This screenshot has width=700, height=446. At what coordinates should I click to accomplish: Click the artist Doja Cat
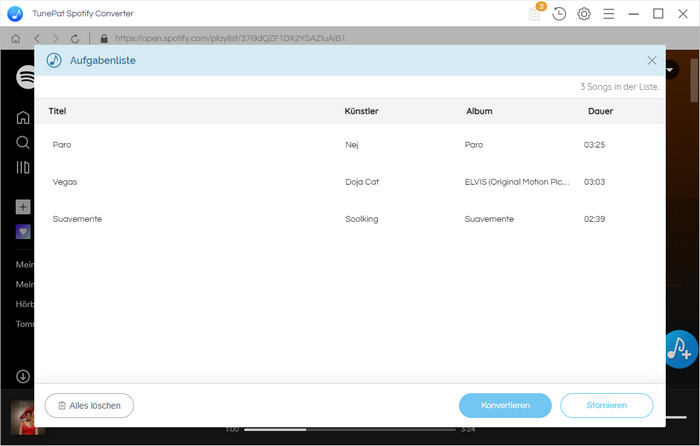pyautogui.click(x=362, y=182)
